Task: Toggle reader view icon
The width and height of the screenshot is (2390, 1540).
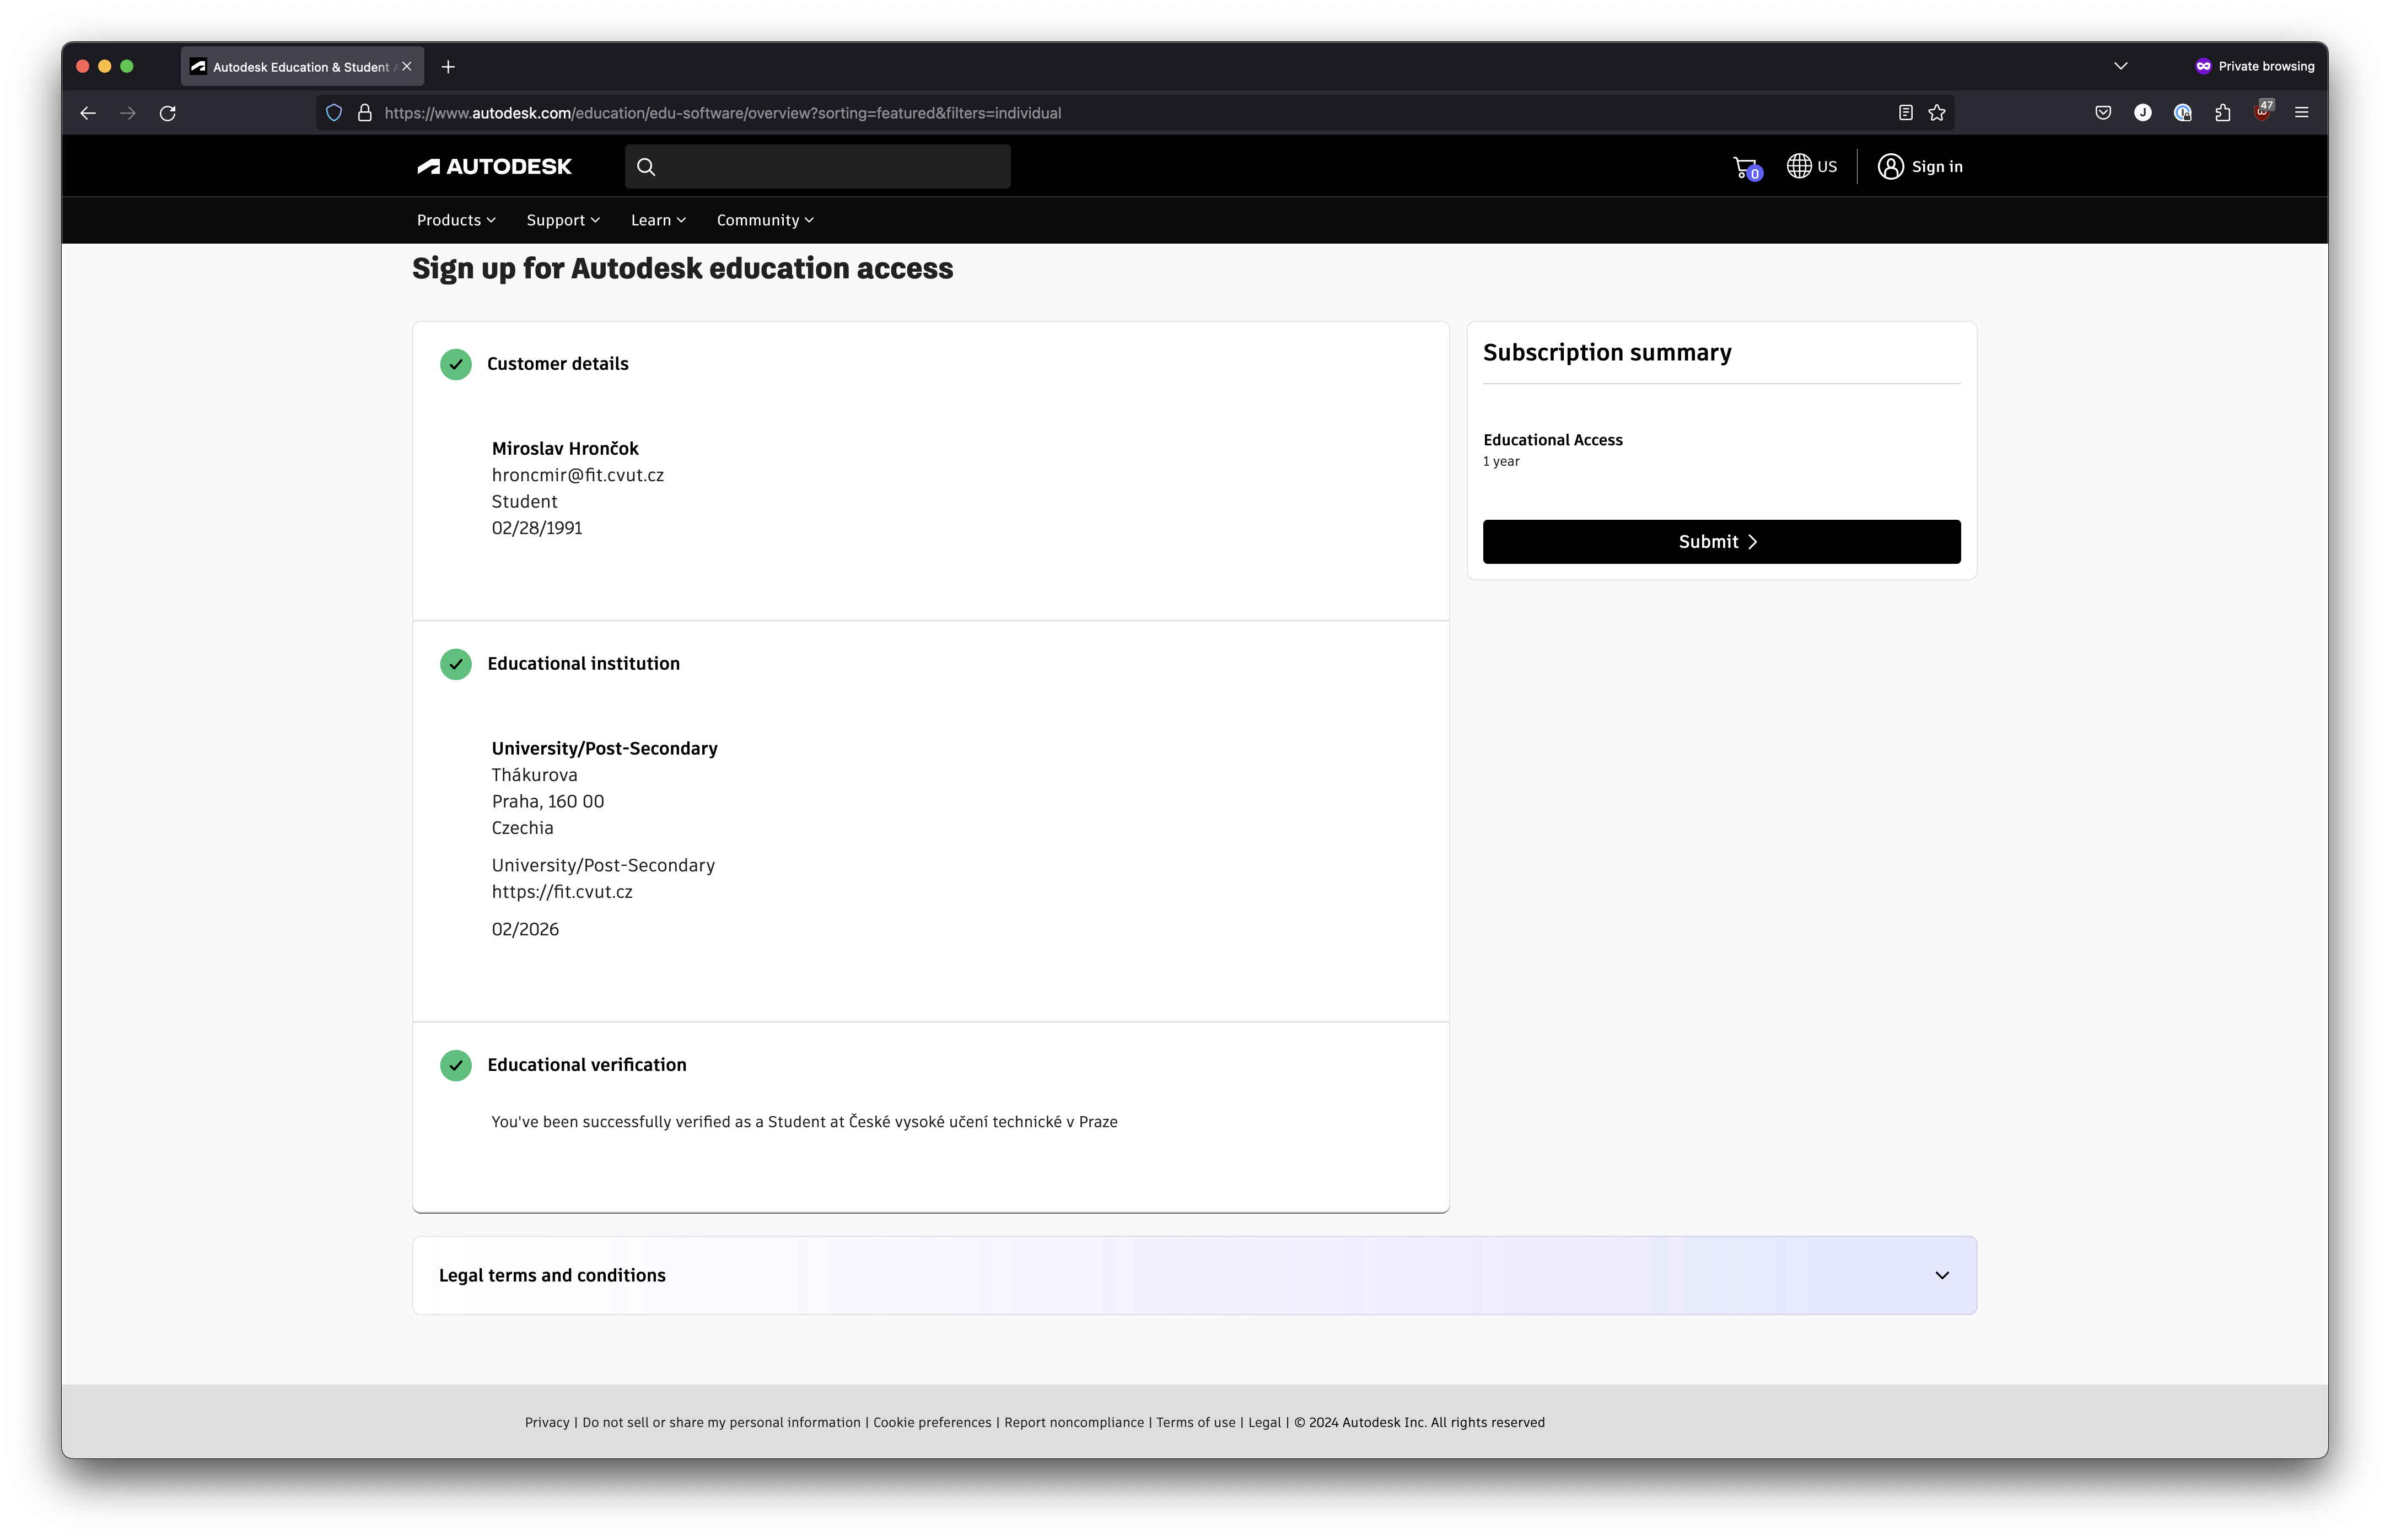Action: (x=1905, y=113)
